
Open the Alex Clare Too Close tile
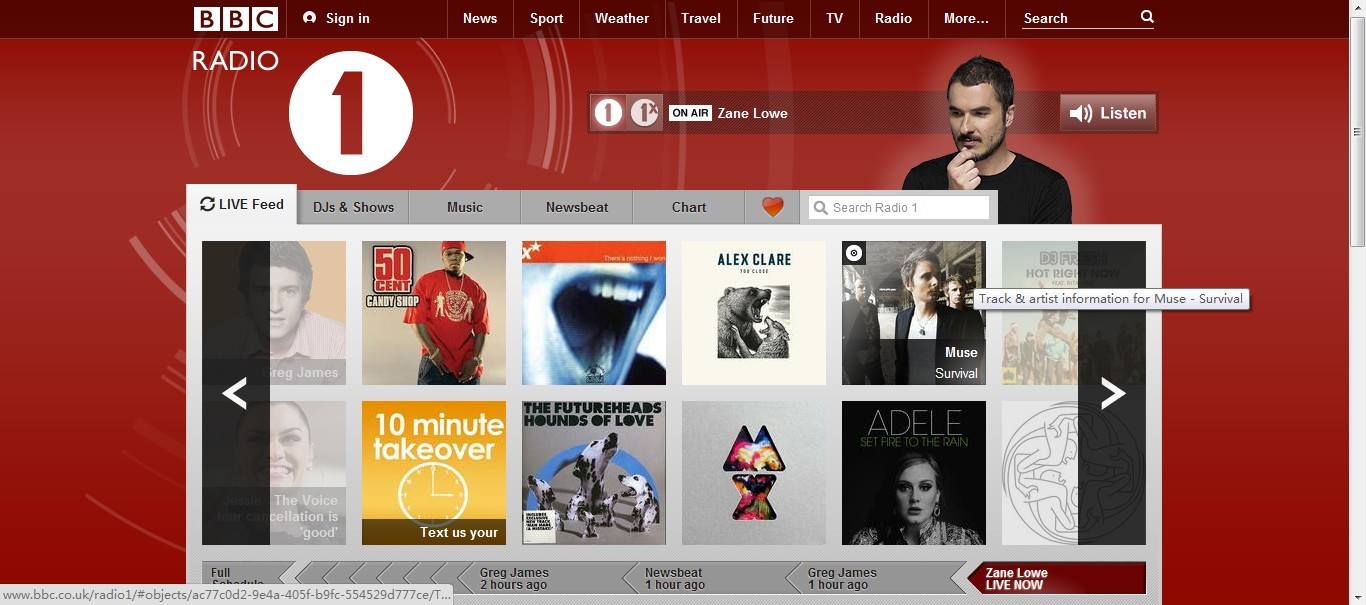pos(754,313)
